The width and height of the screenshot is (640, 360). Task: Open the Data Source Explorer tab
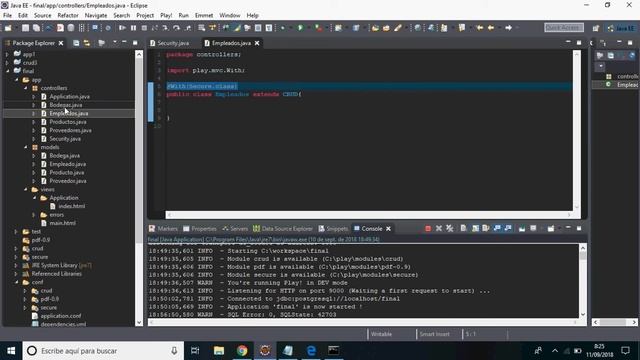coord(282,229)
